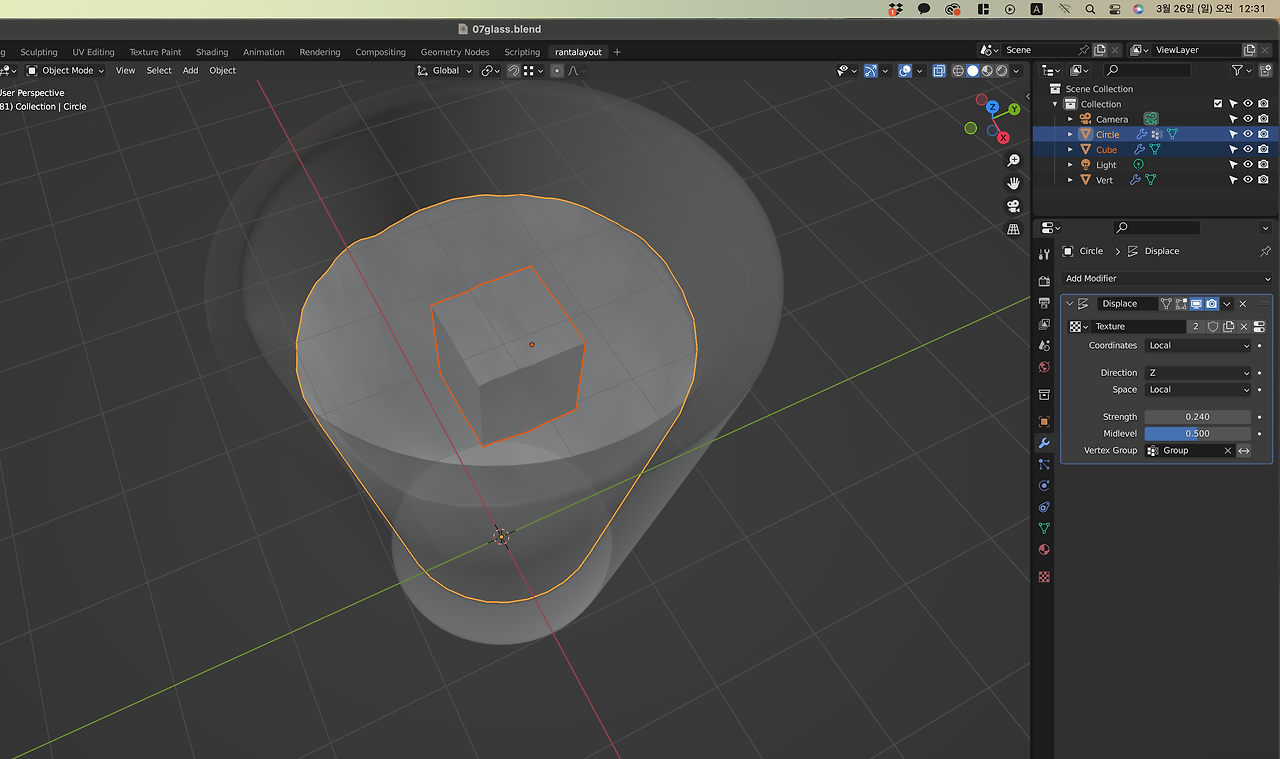The image size is (1280, 759).
Task: Hide the Cube object with eye icon
Action: click(1248, 149)
